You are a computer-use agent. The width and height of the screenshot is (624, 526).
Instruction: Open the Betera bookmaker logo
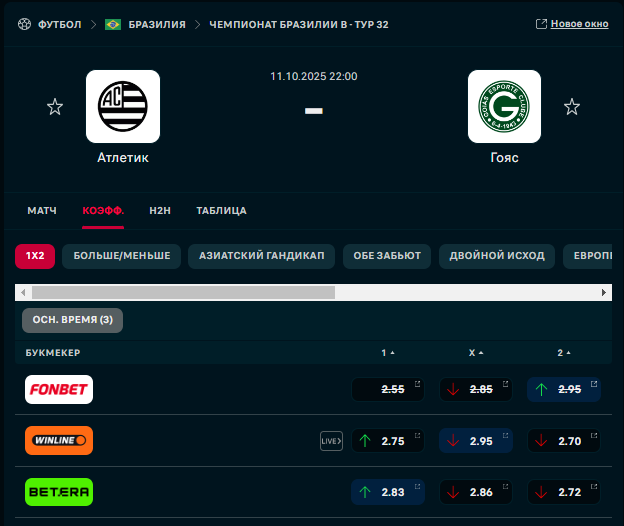59,492
